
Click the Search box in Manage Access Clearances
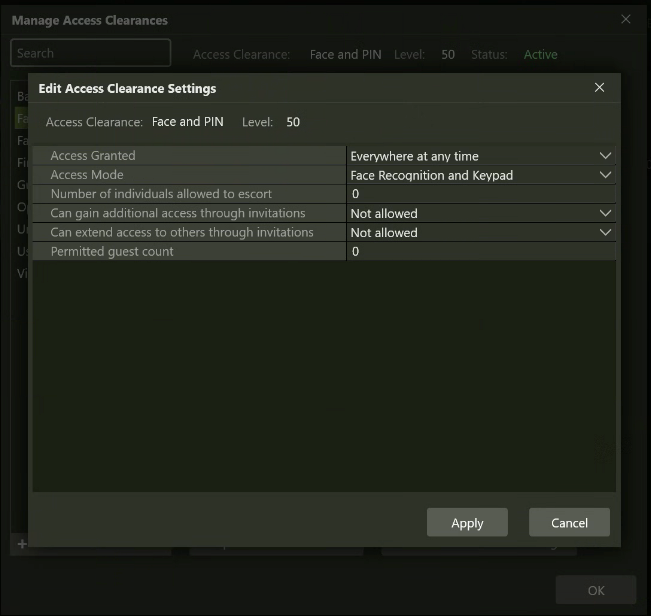[x=90, y=53]
